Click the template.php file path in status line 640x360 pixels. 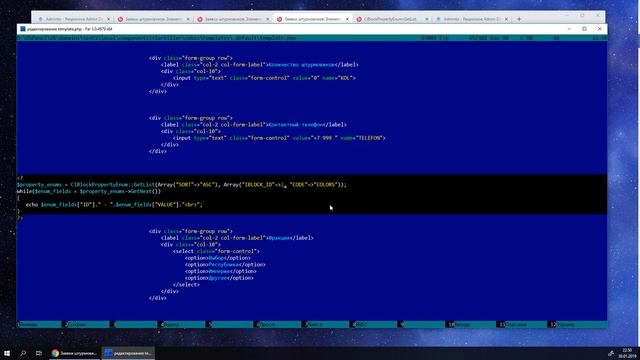pyautogui.click(x=157, y=38)
